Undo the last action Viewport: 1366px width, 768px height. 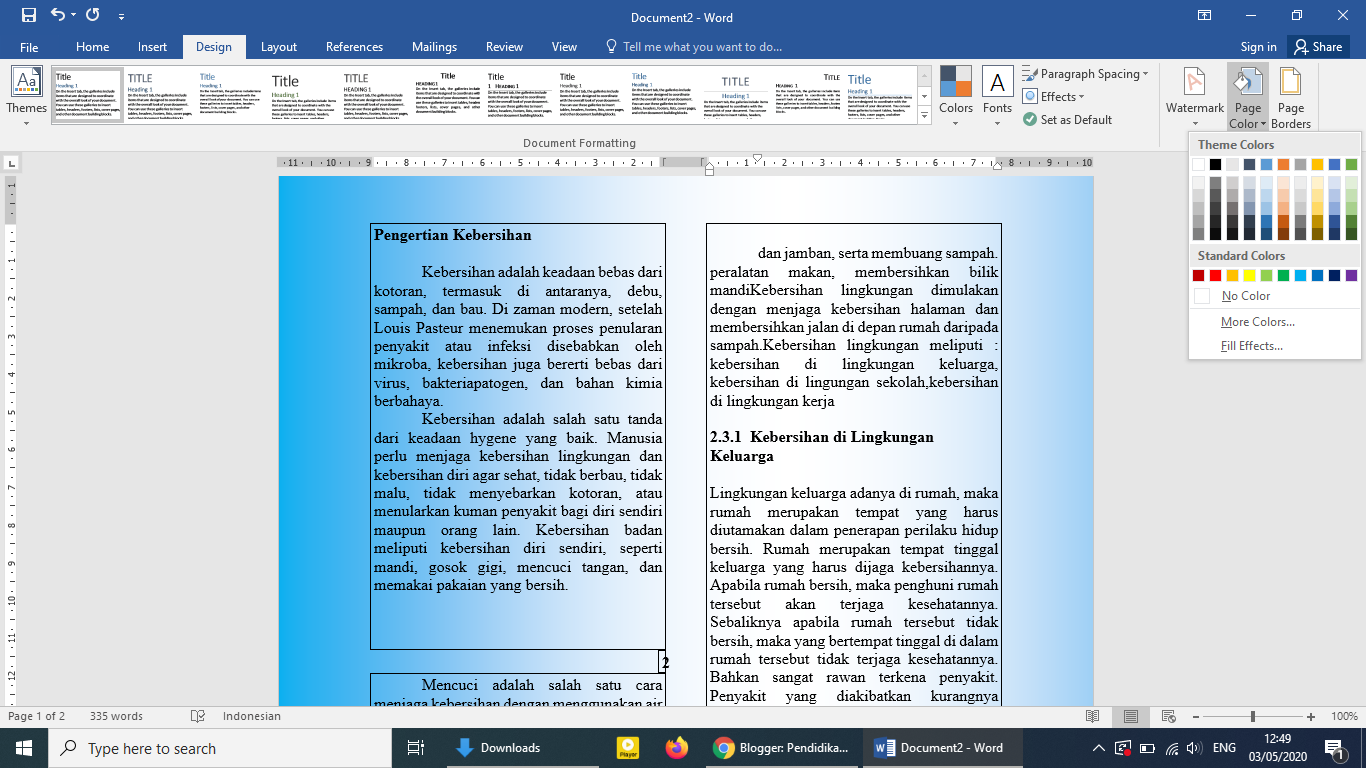(58, 15)
